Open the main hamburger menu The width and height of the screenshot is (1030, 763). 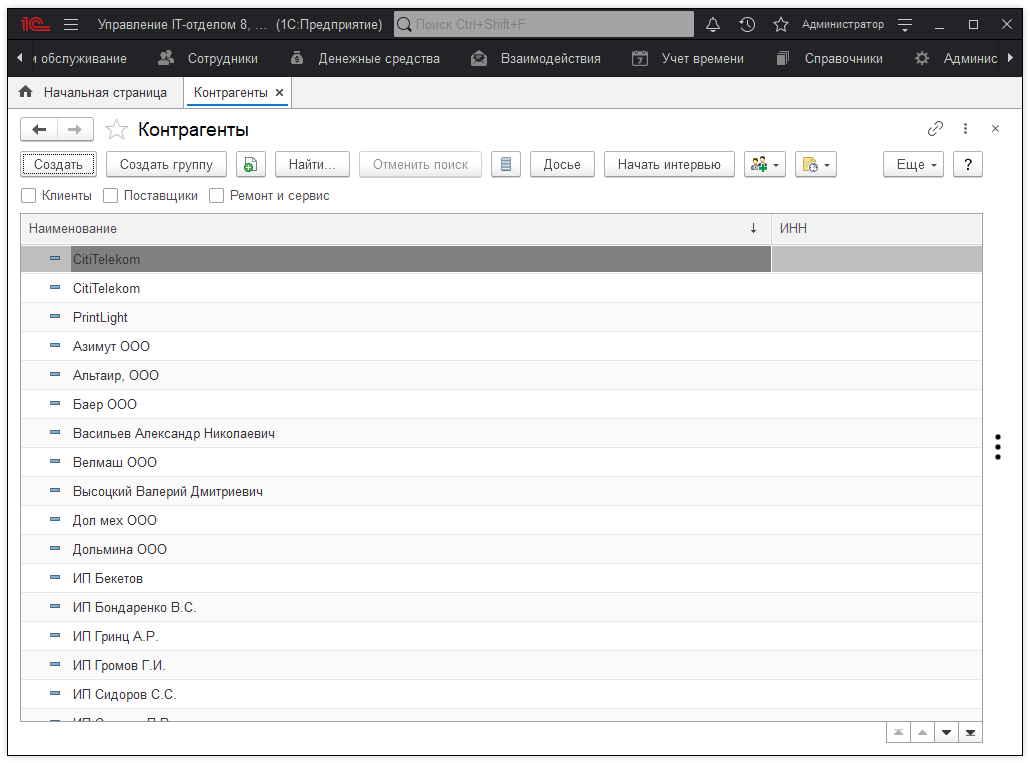point(71,24)
